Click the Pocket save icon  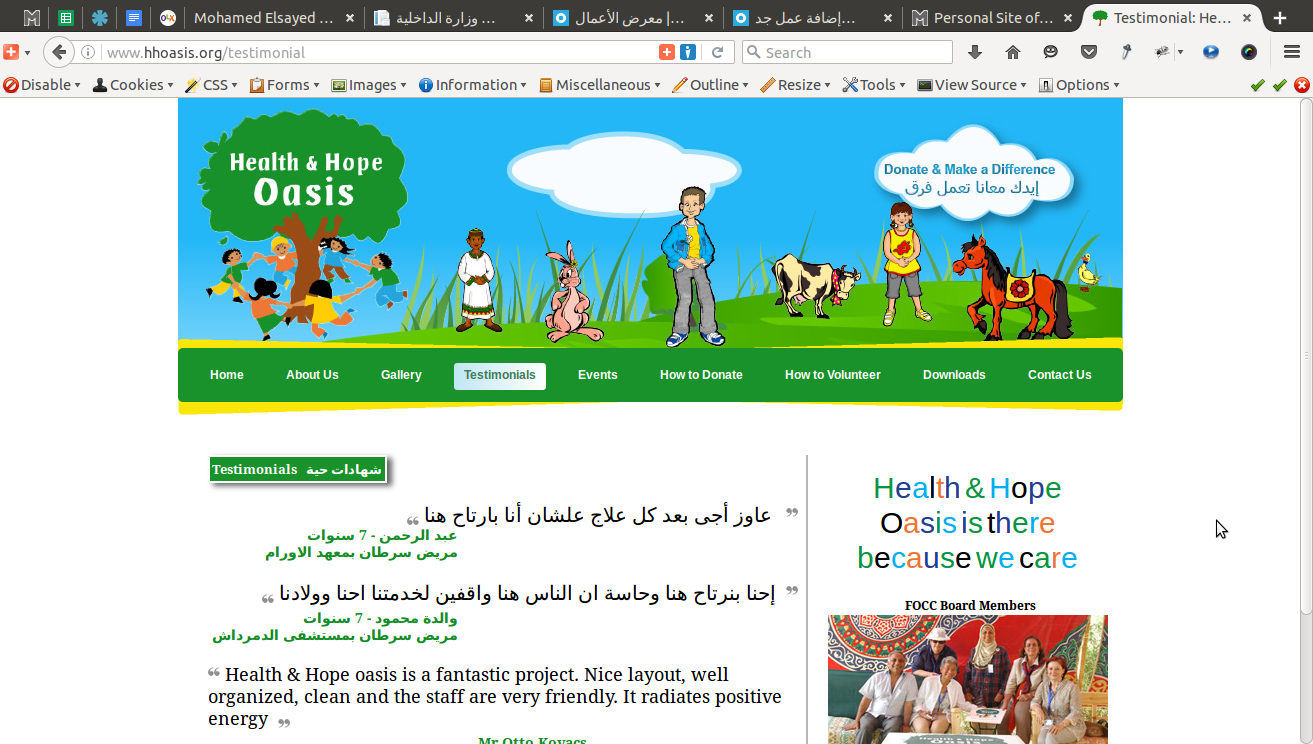pos(1089,52)
